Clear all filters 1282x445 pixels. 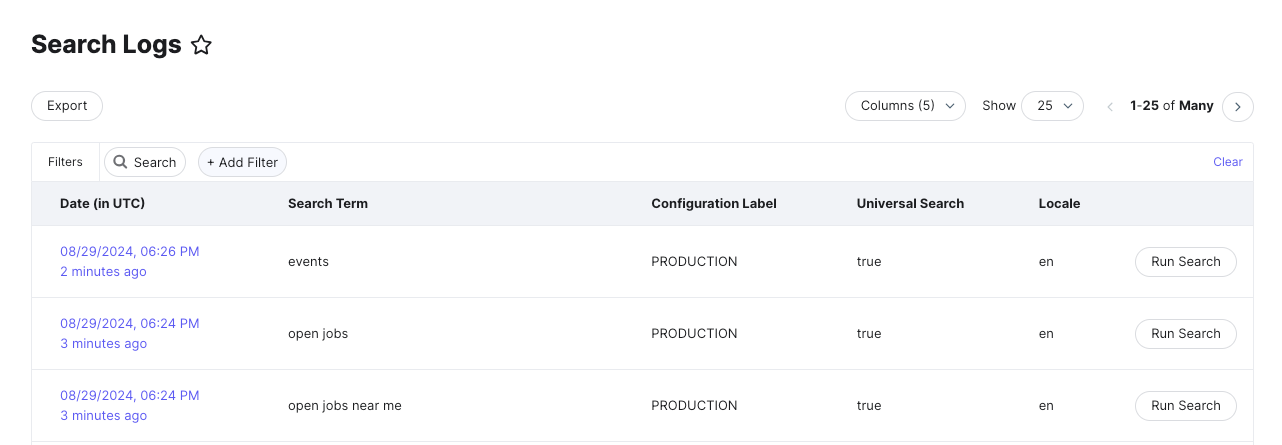(x=1228, y=162)
